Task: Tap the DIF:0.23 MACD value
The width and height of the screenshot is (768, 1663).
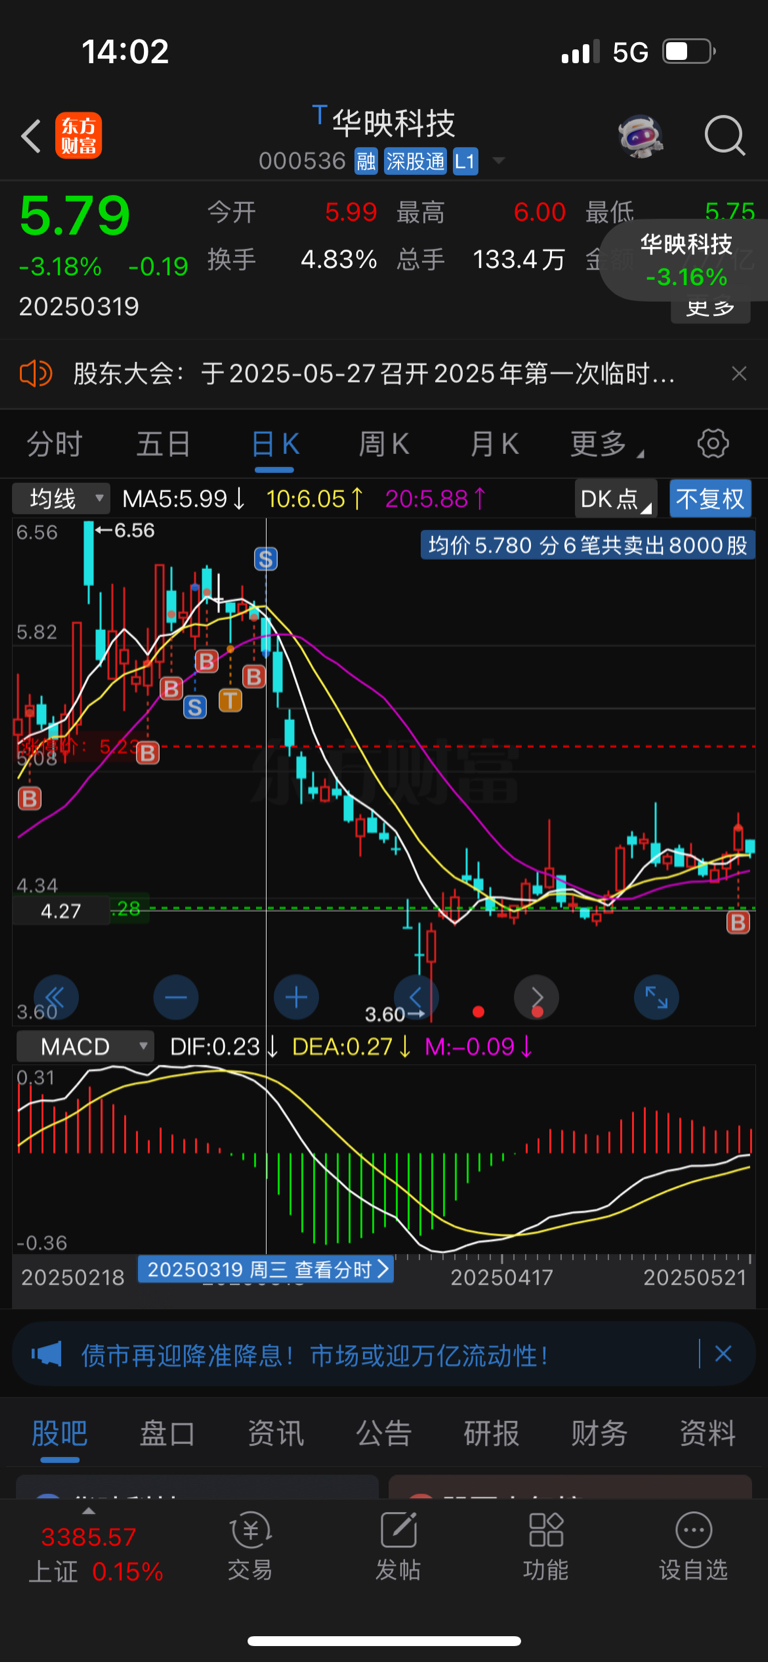Action: tap(224, 1047)
